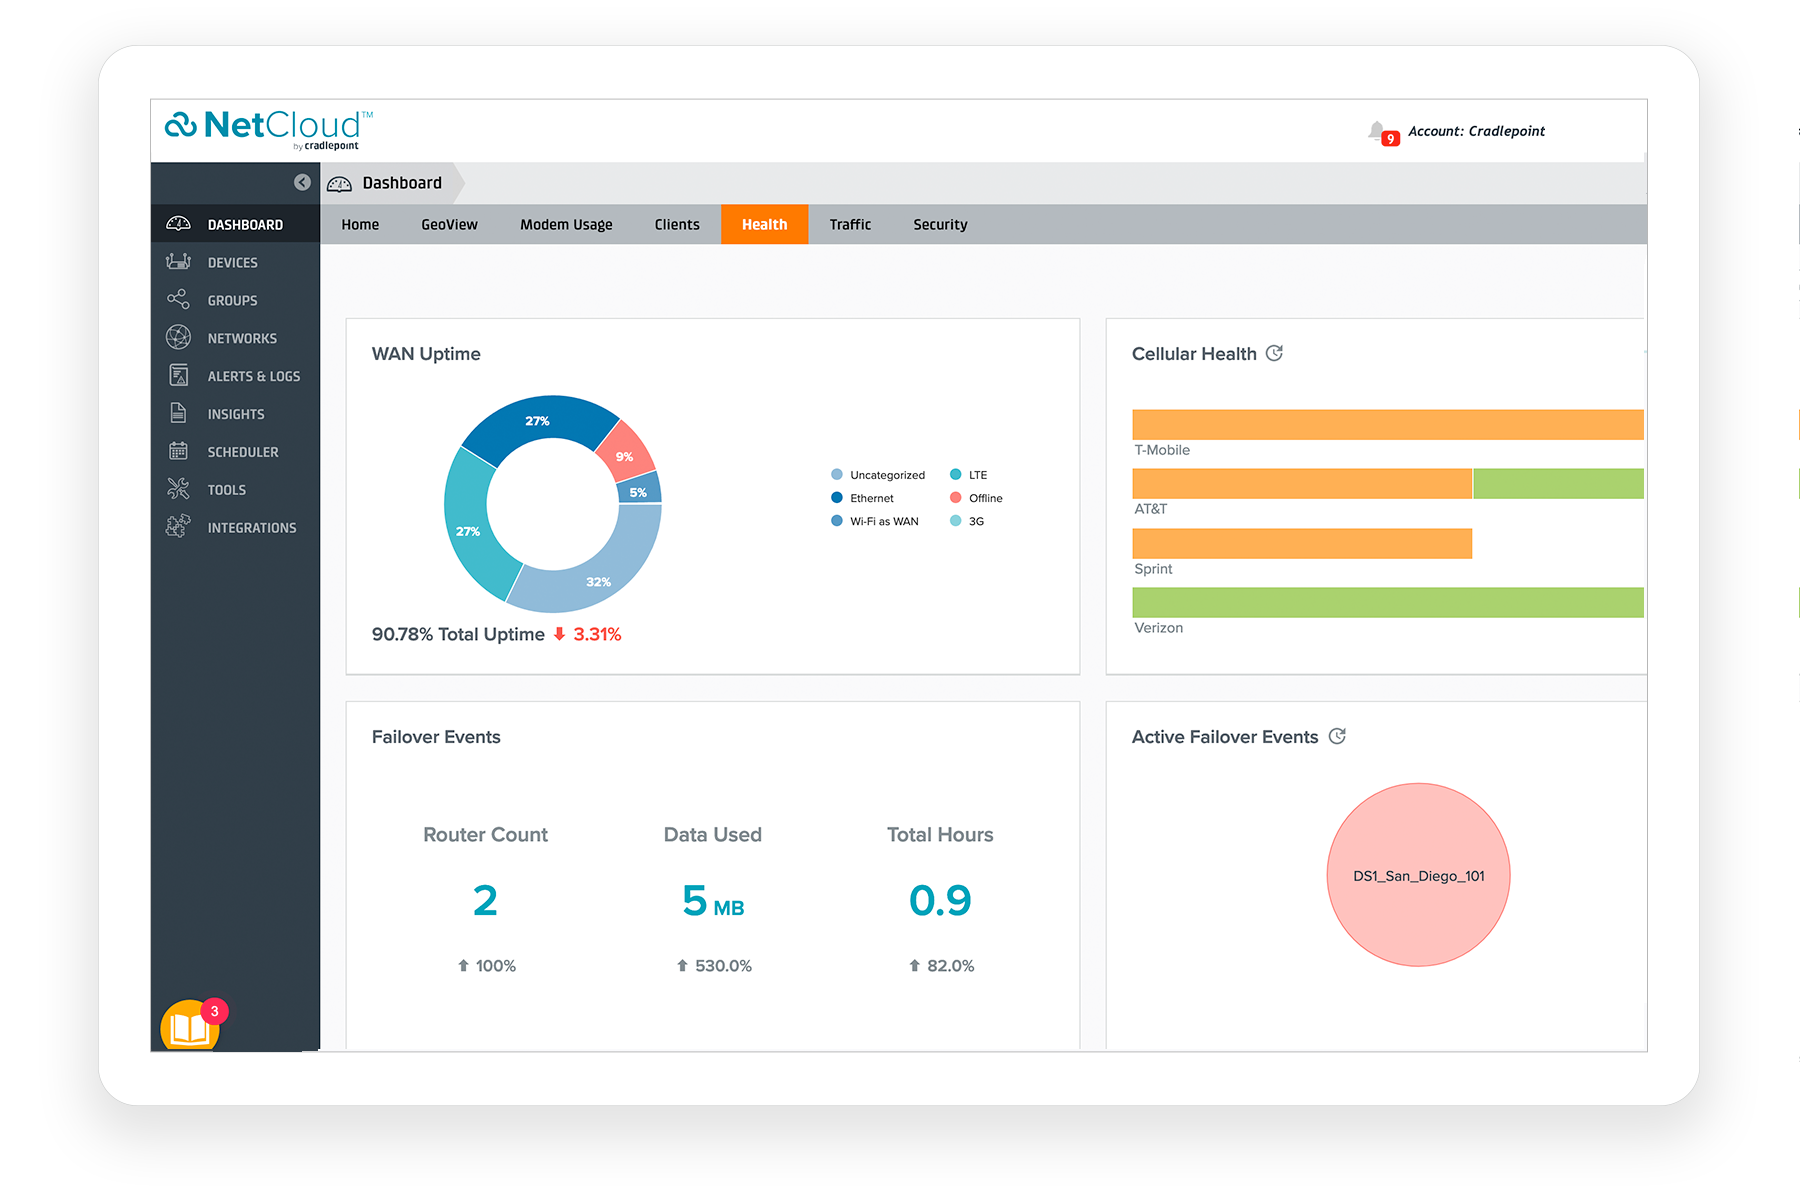Open the GeoView tab
The image size is (1800, 1195).
click(x=449, y=225)
